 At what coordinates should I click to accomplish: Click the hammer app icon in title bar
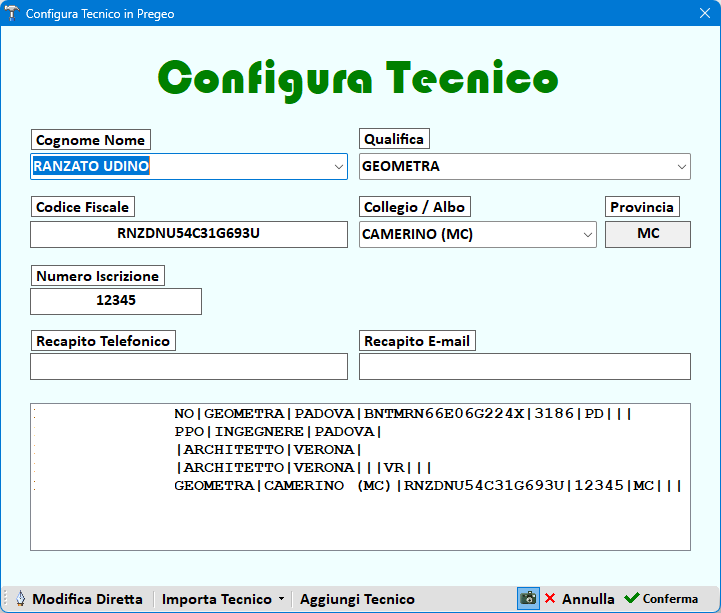[11, 13]
